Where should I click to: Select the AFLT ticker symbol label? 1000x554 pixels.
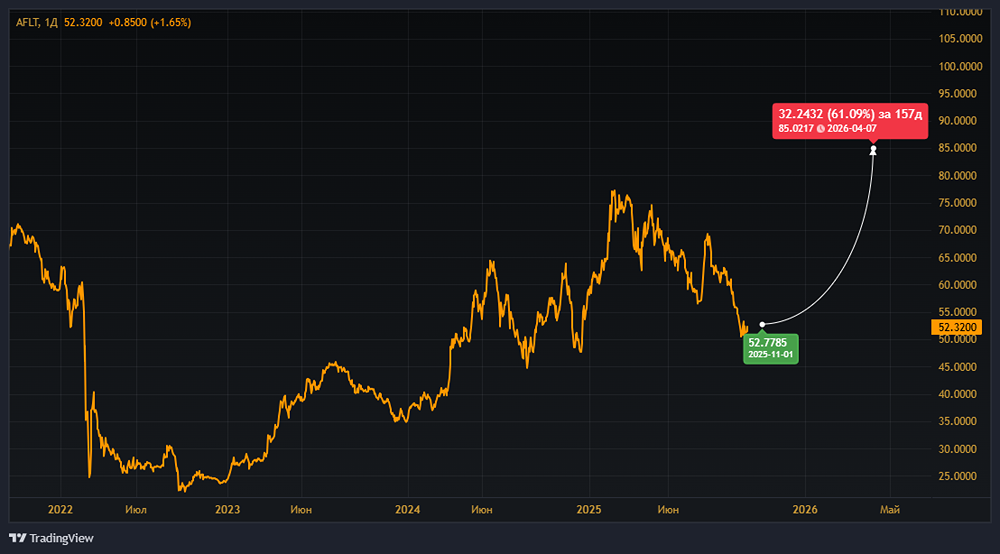pyautogui.click(x=26, y=22)
